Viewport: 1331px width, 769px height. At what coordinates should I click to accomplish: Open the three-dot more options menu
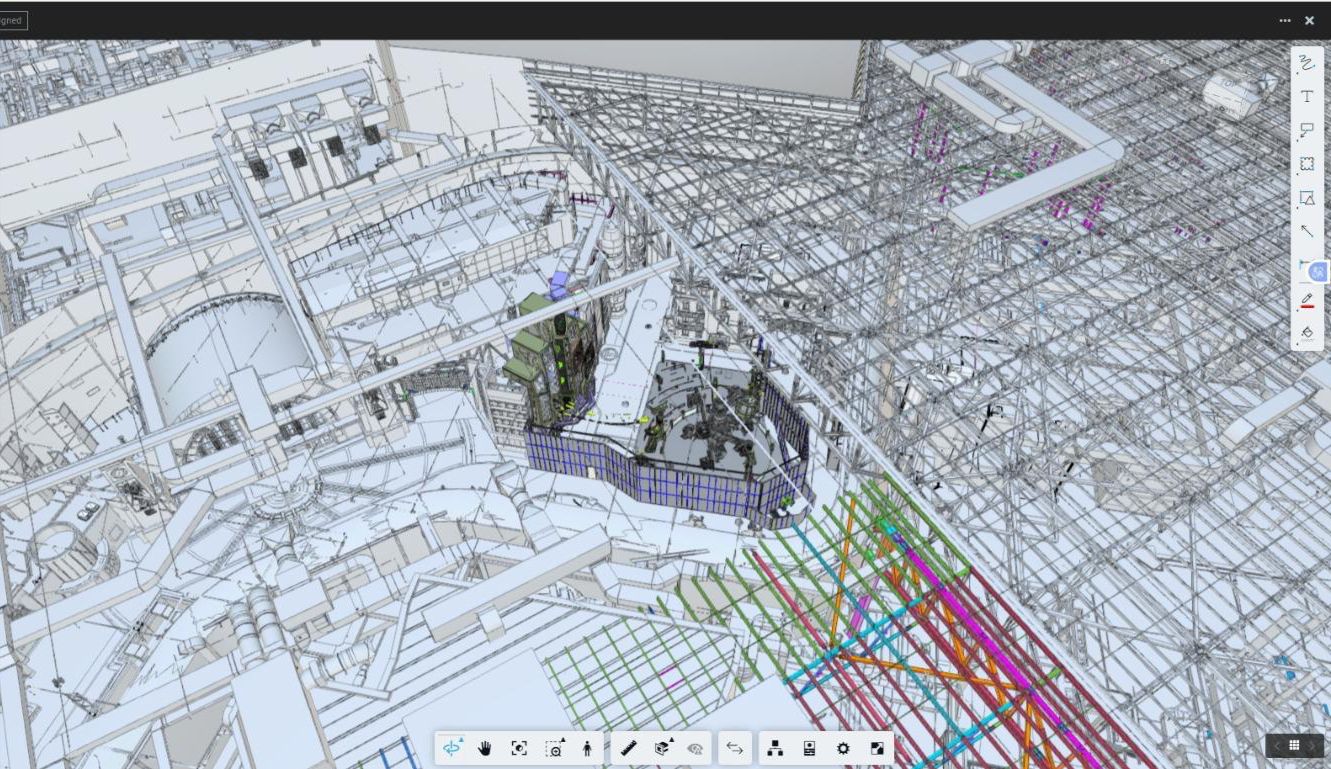[x=1285, y=21]
